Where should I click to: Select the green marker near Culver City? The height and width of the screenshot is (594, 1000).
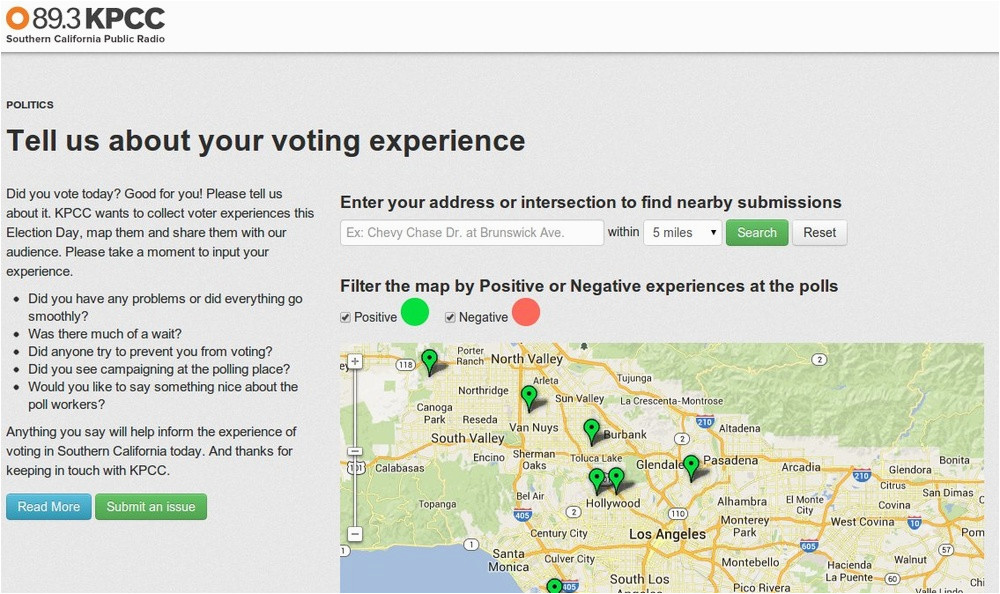[554, 586]
